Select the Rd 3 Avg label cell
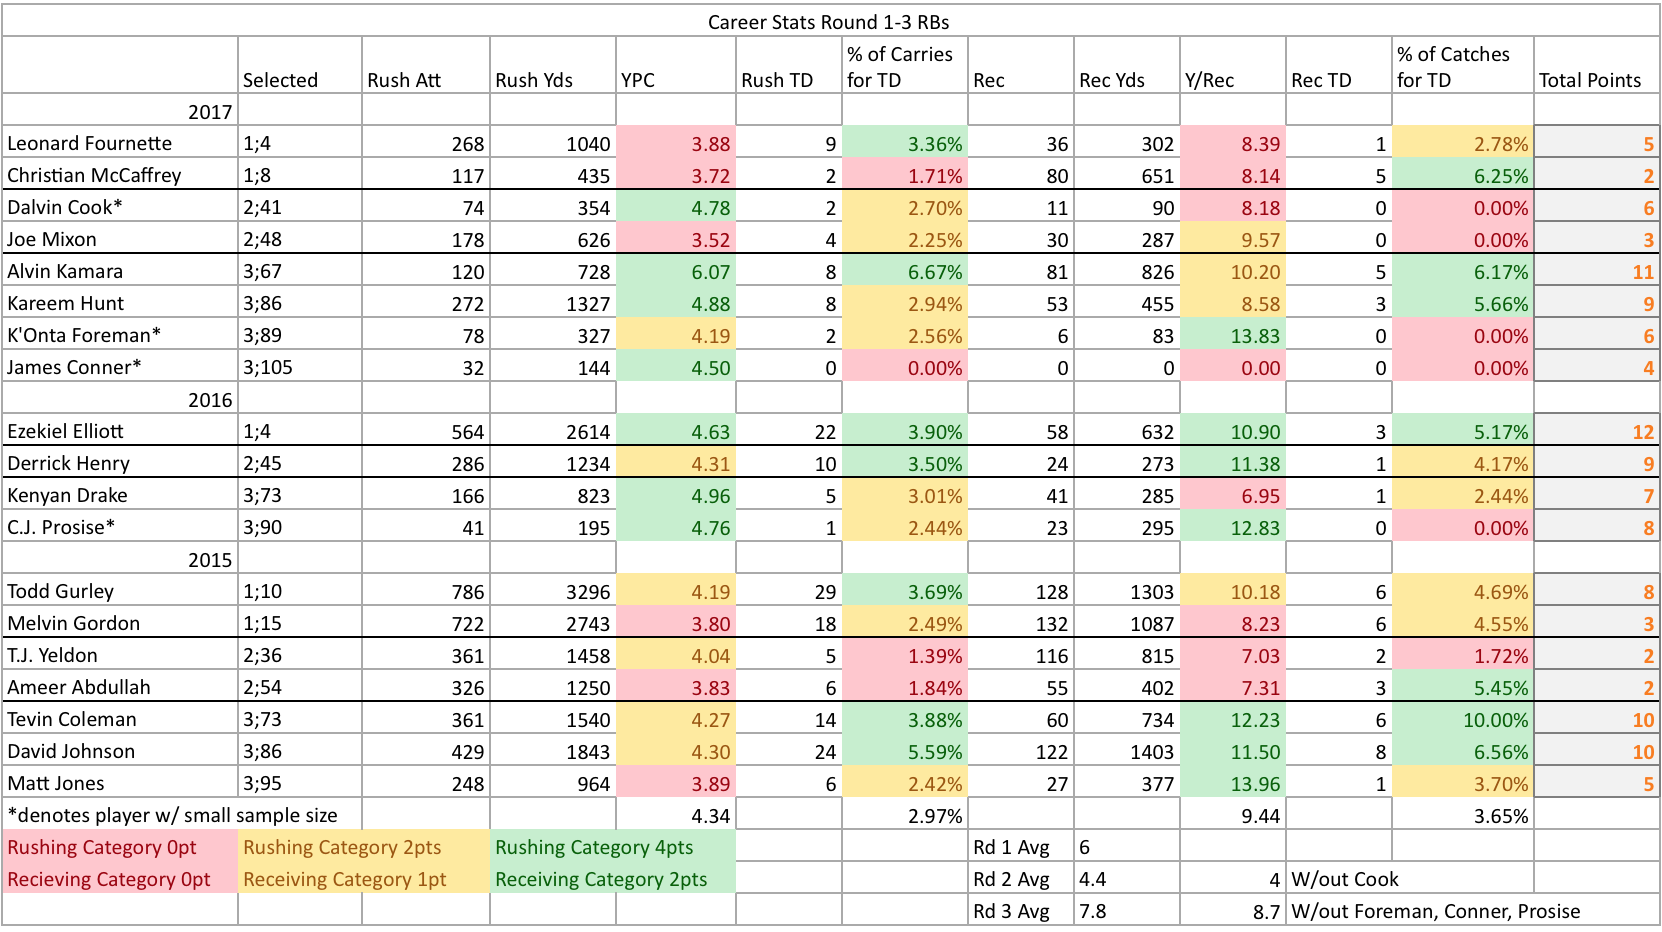The image size is (1662, 932). pos(1021,911)
